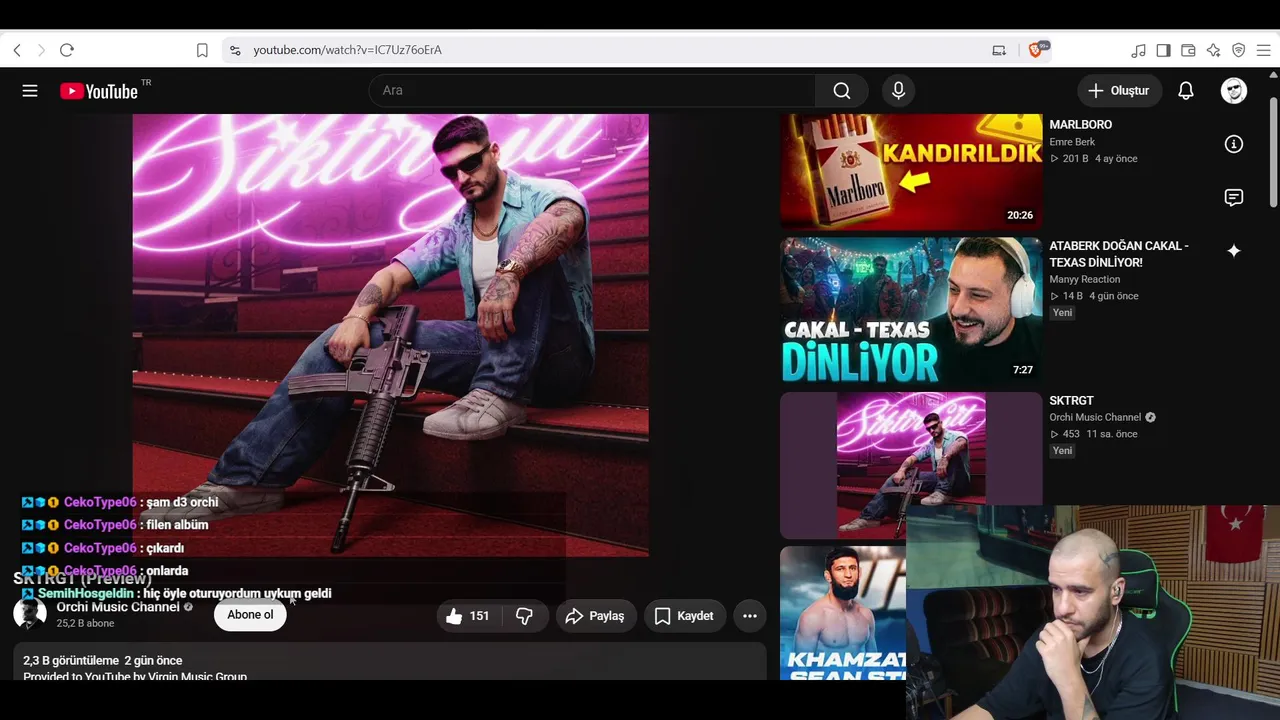Open the three-dot more actions menu
This screenshot has width=1280, height=720.
point(750,616)
